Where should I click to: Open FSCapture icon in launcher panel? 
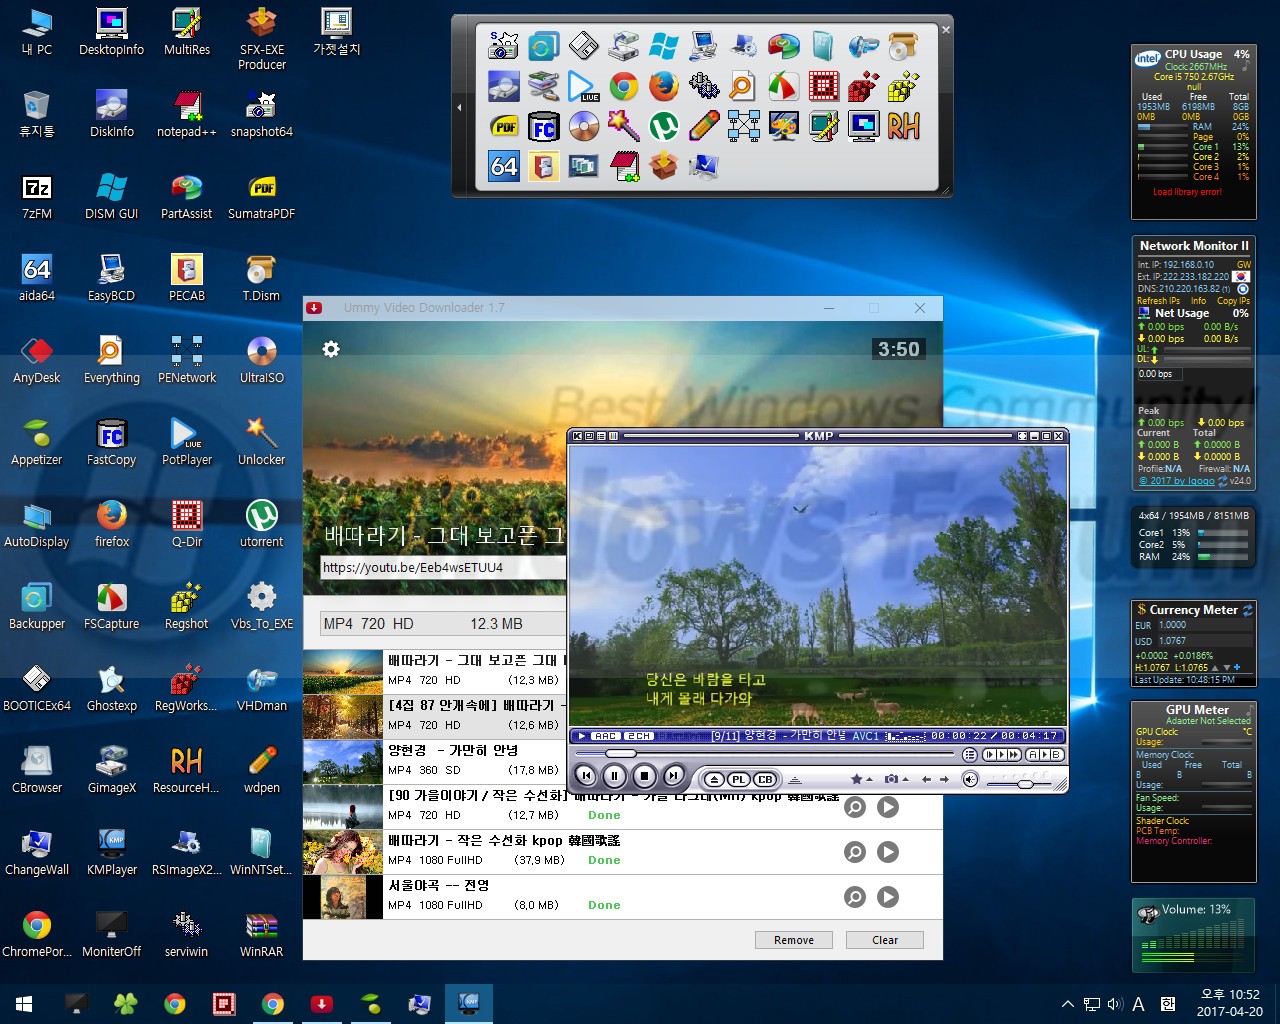[x=783, y=86]
